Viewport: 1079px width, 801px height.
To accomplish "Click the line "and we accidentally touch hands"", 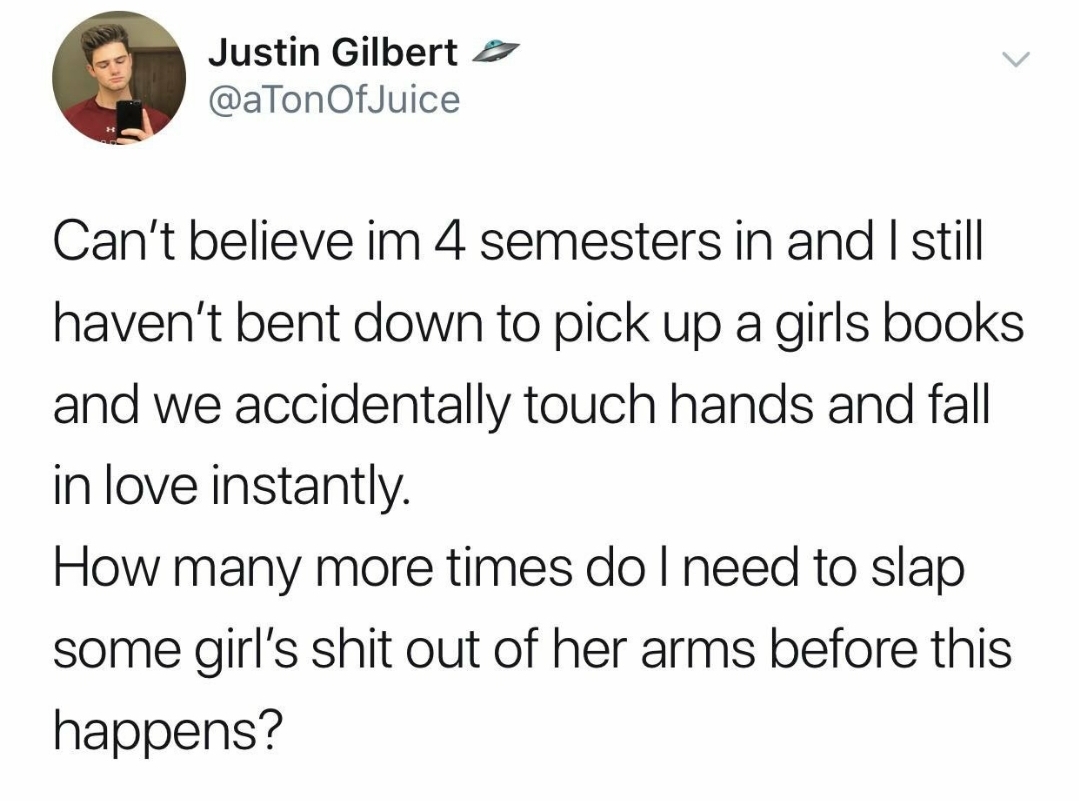I will [521, 405].
